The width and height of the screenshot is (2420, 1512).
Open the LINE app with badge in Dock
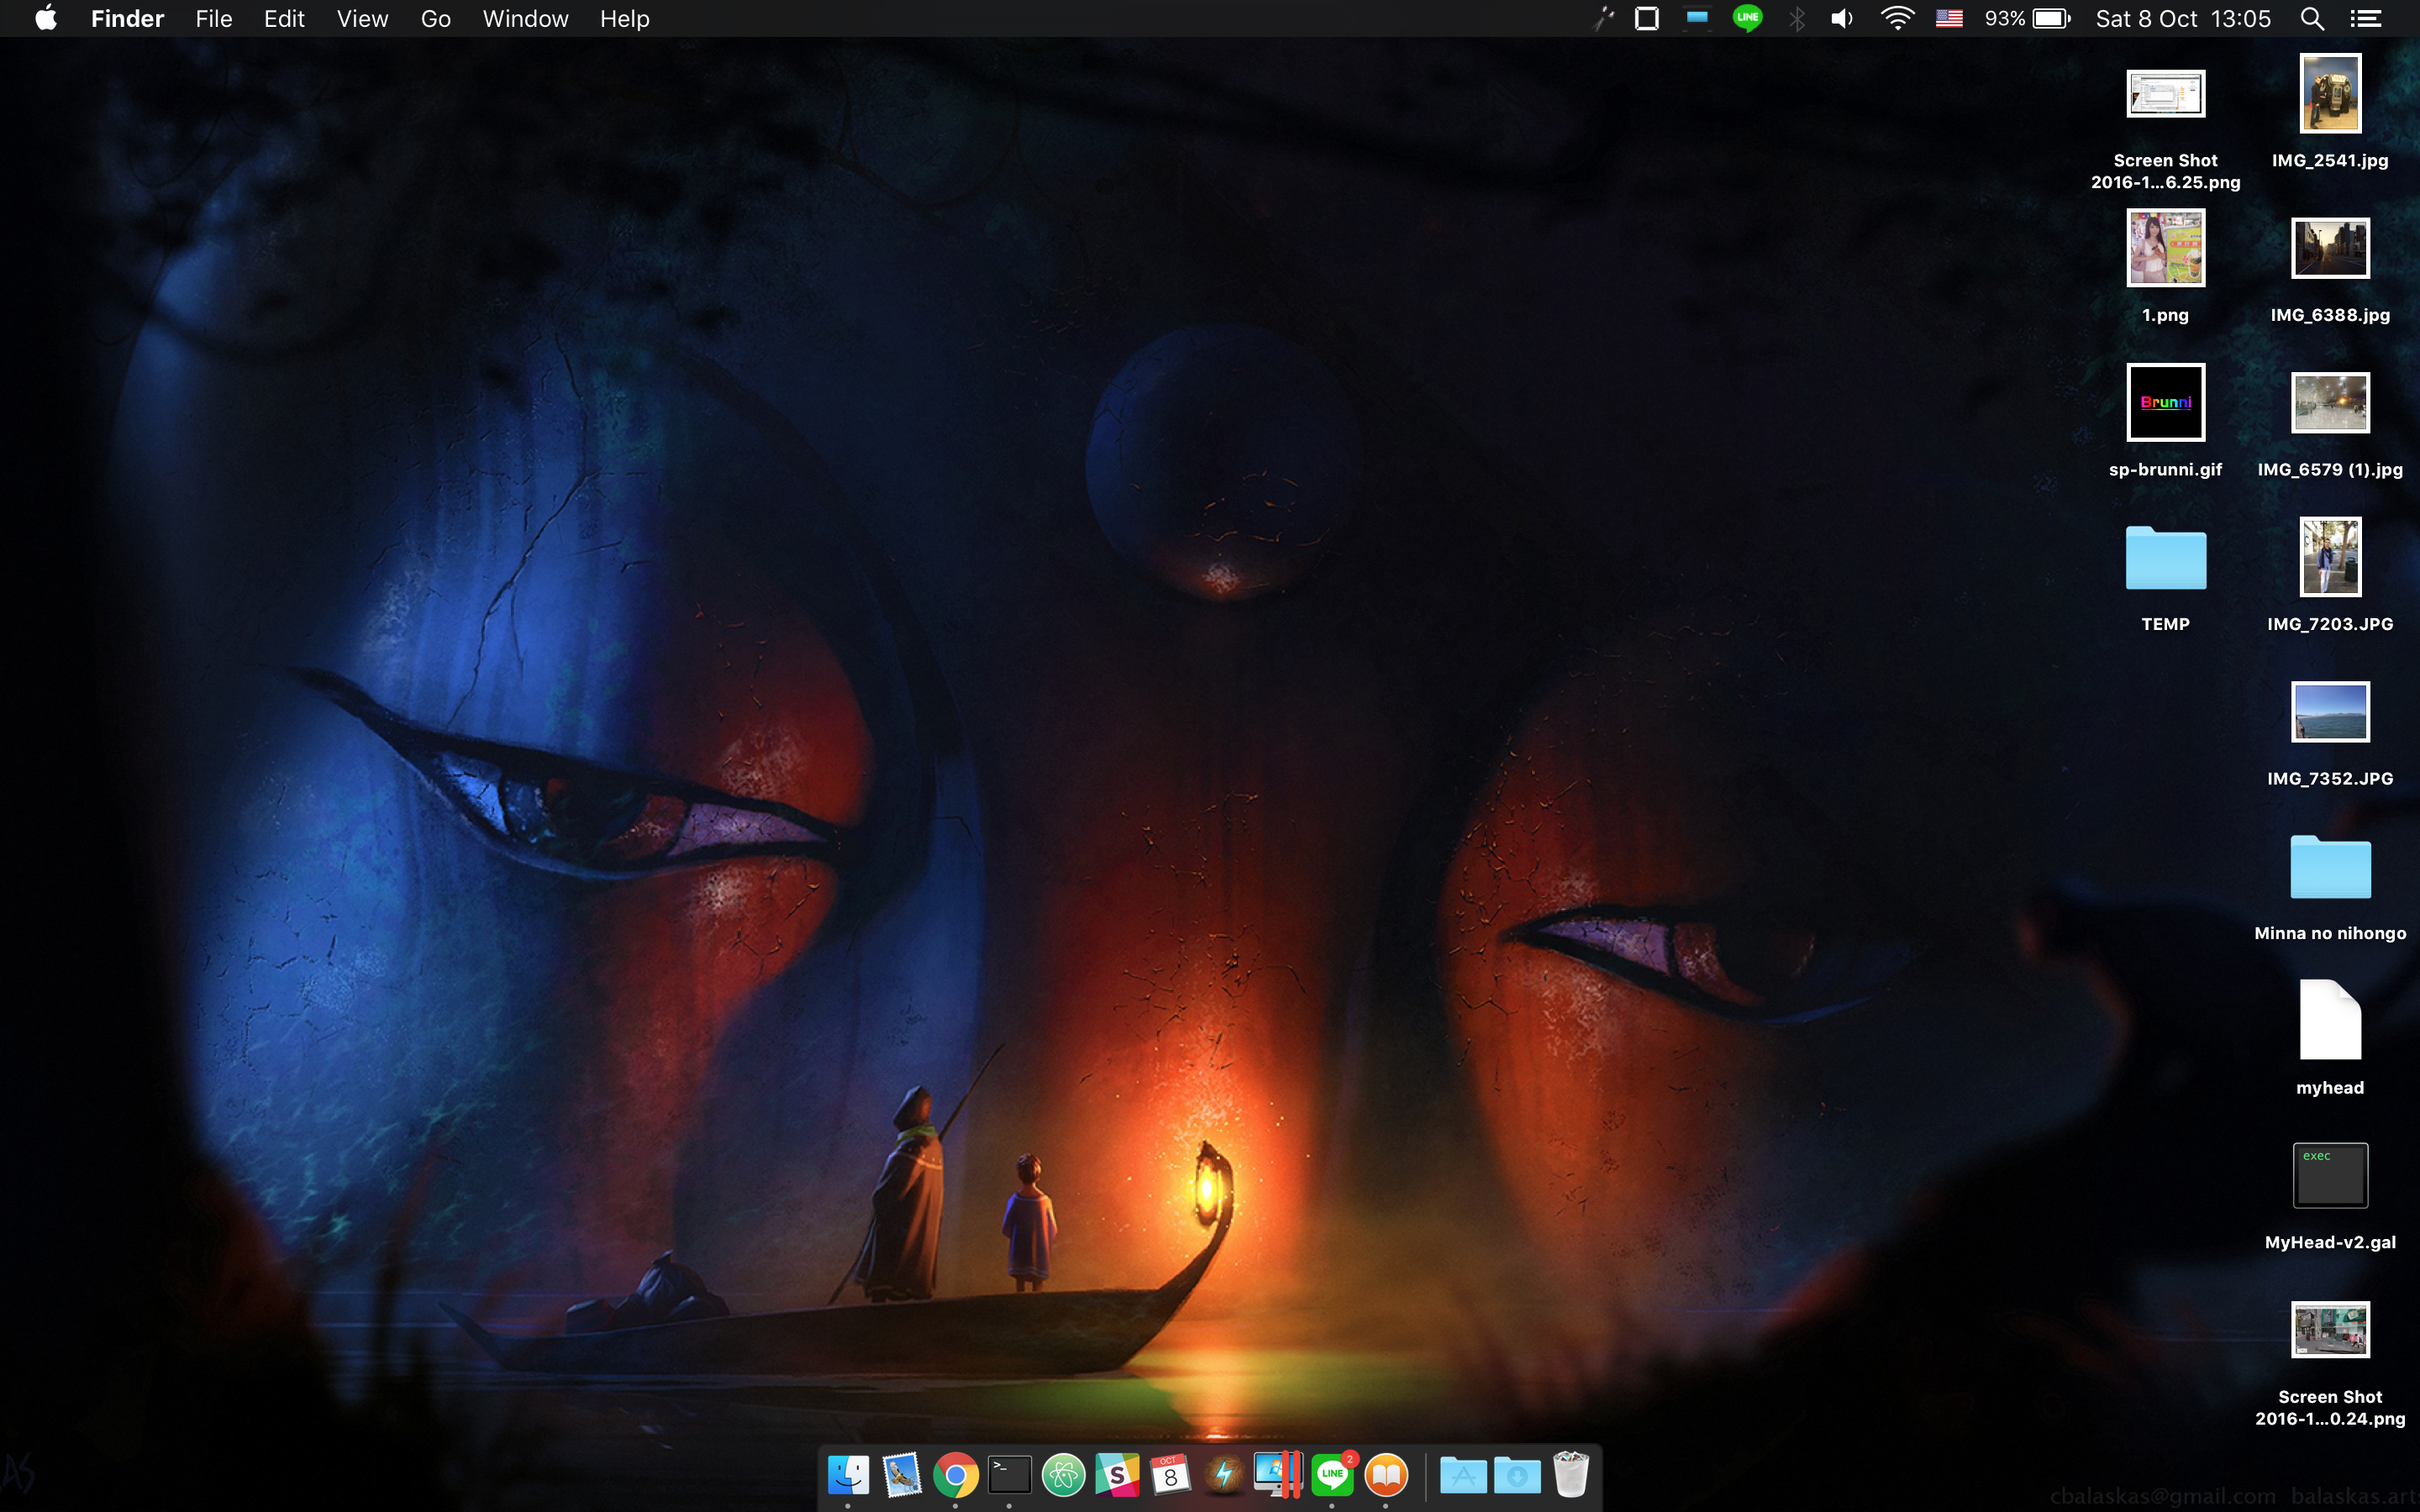click(1333, 1475)
